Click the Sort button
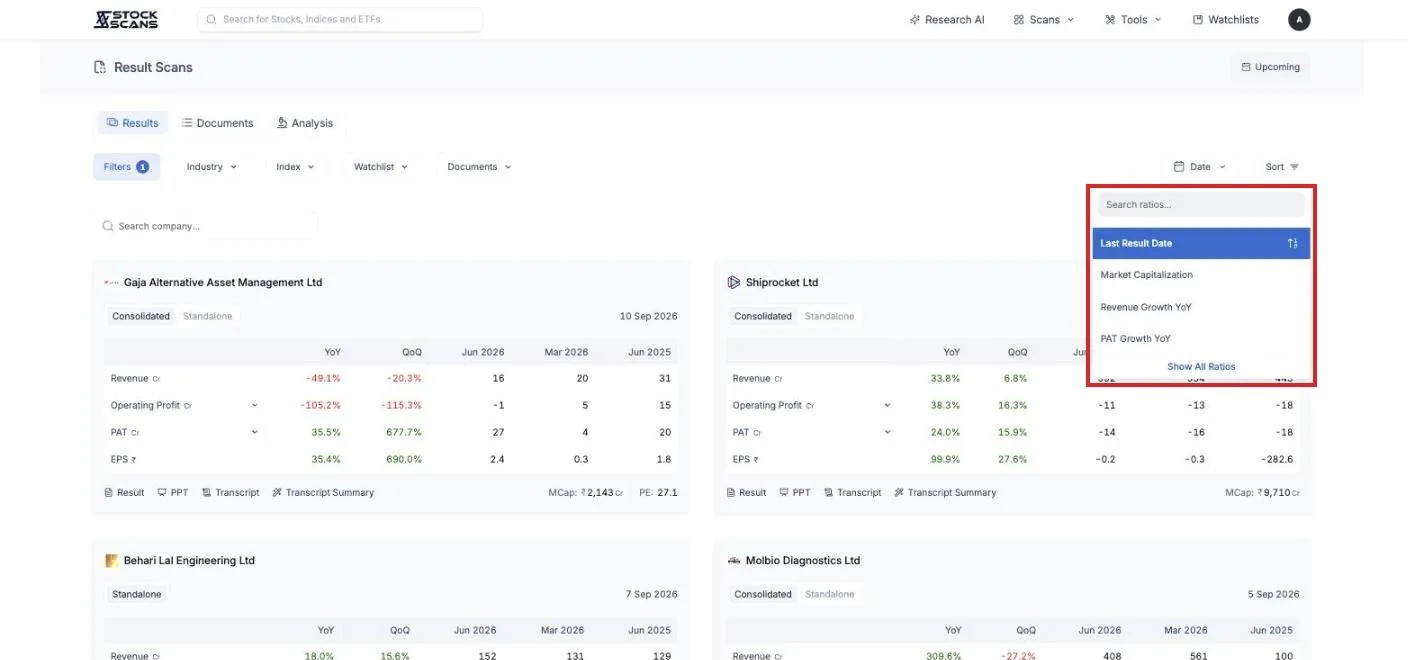1410x660 pixels. click(1282, 167)
